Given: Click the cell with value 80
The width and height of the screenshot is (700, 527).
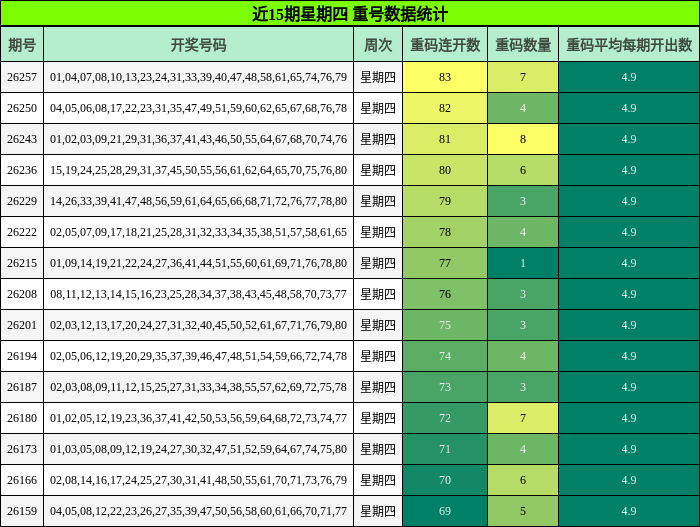Looking at the screenshot, I should 445,170.
